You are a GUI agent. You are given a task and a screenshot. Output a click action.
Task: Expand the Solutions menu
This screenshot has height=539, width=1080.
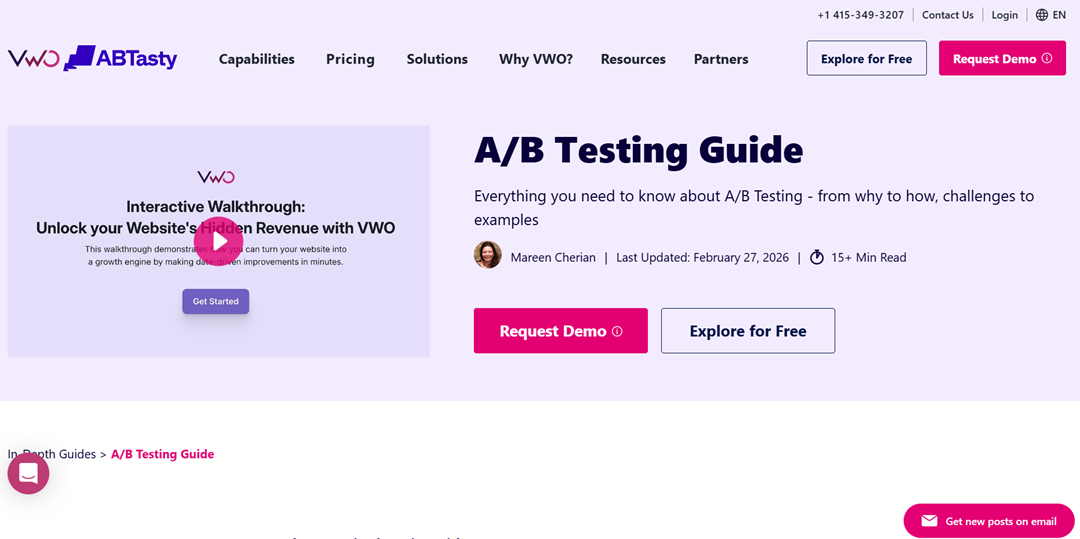[437, 59]
